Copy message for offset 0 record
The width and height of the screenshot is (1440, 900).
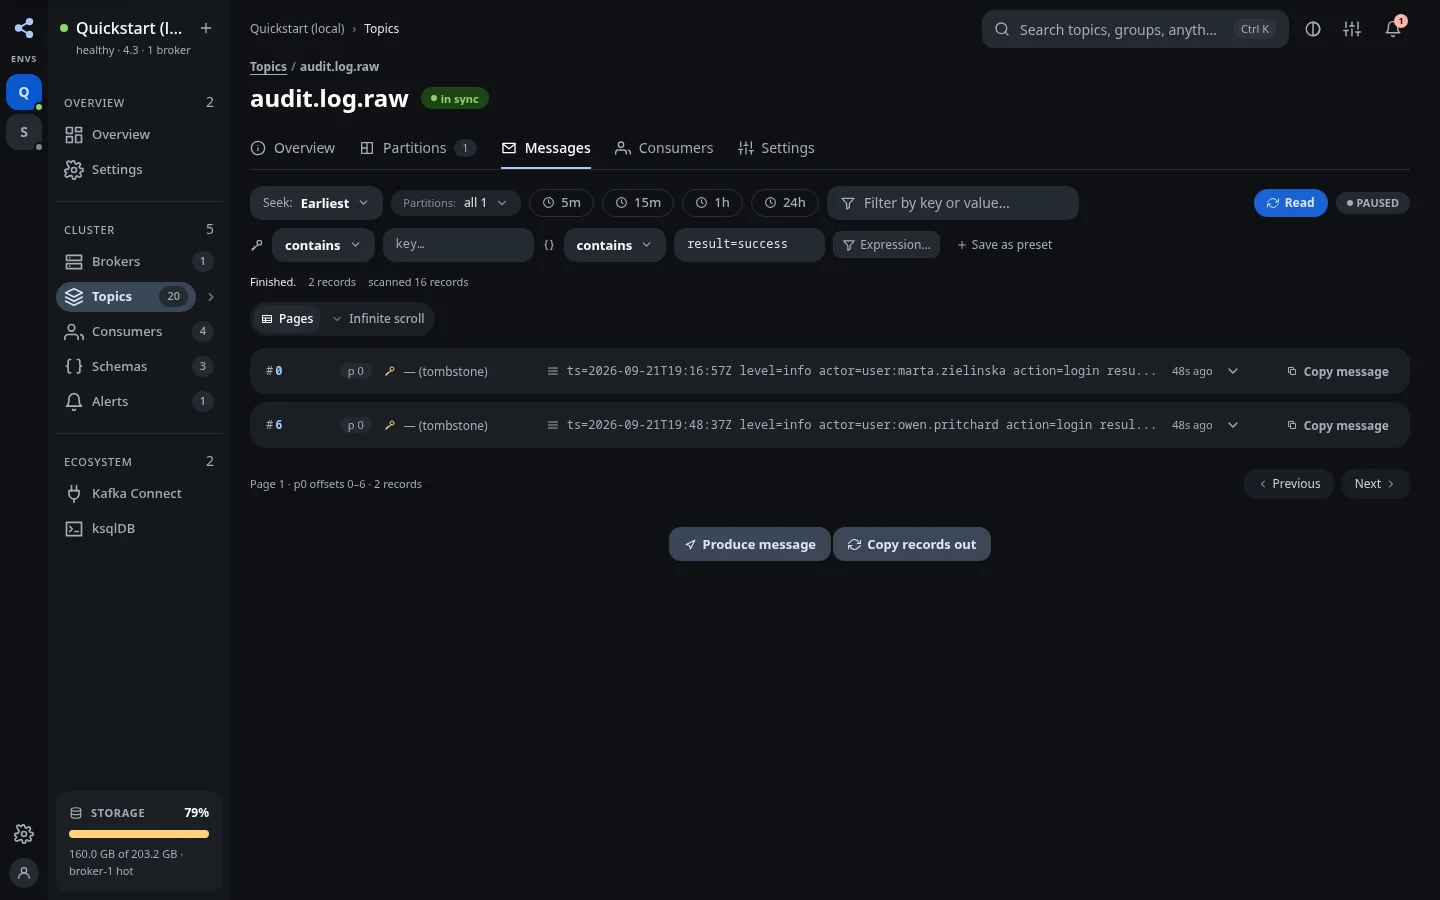[x=1338, y=371]
